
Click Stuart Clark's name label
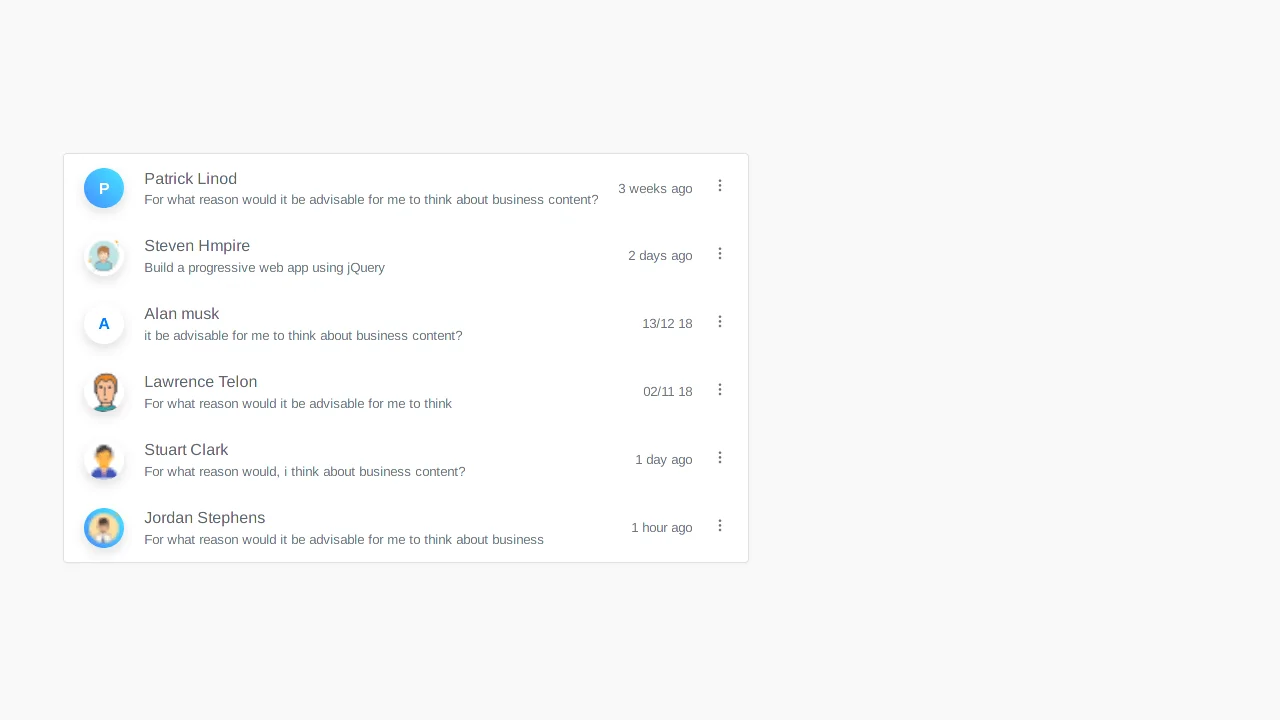coord(186,450)
